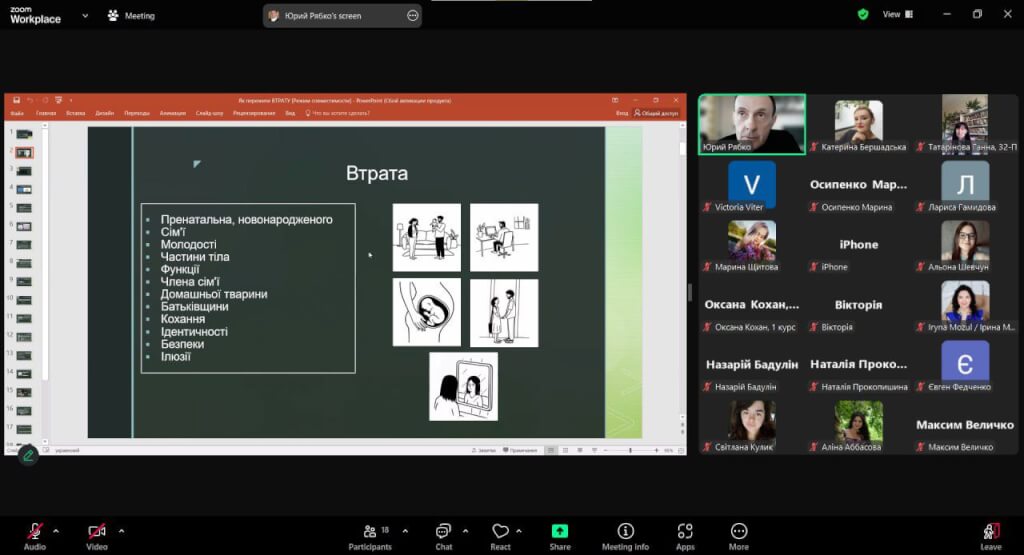Turn on camera with Video button
The width and height of the screenshot is (1024, 555).
(97, 534)
